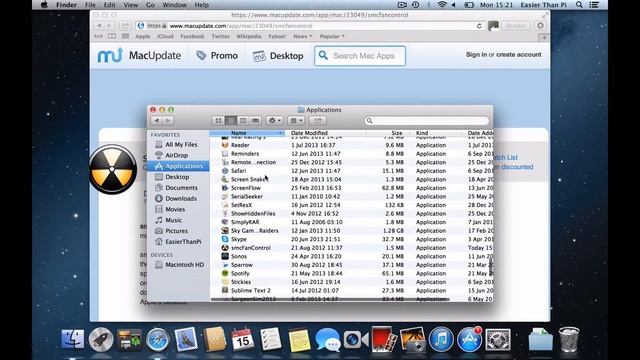Open Photo Booth icon in dock
Image resolution: width=640 pixels, height=360 pixels.
384,339
